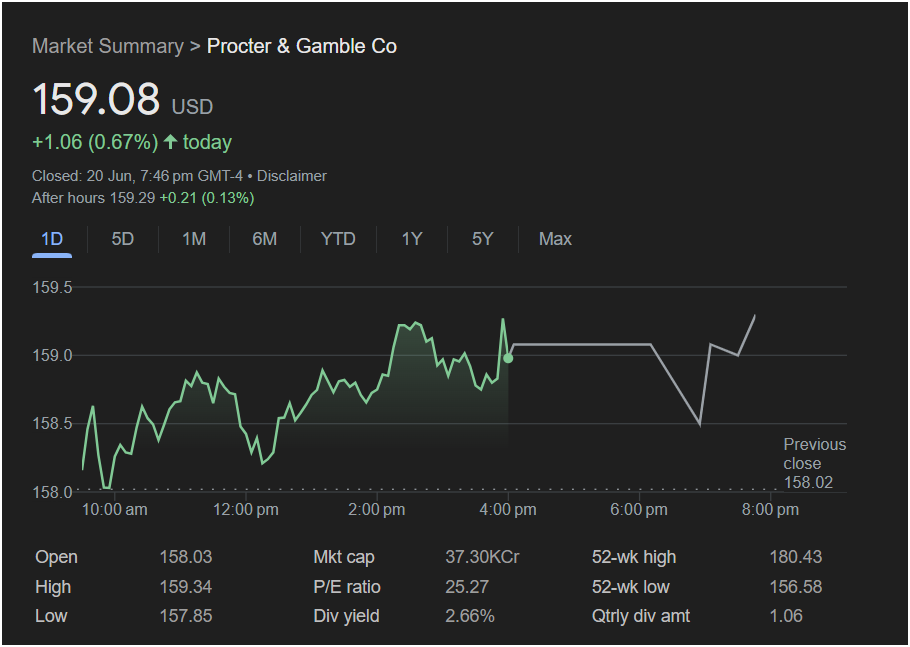Click the green closing price dot on chart
910x647 pixels.
pyautogui.click(x=508, y=359)
